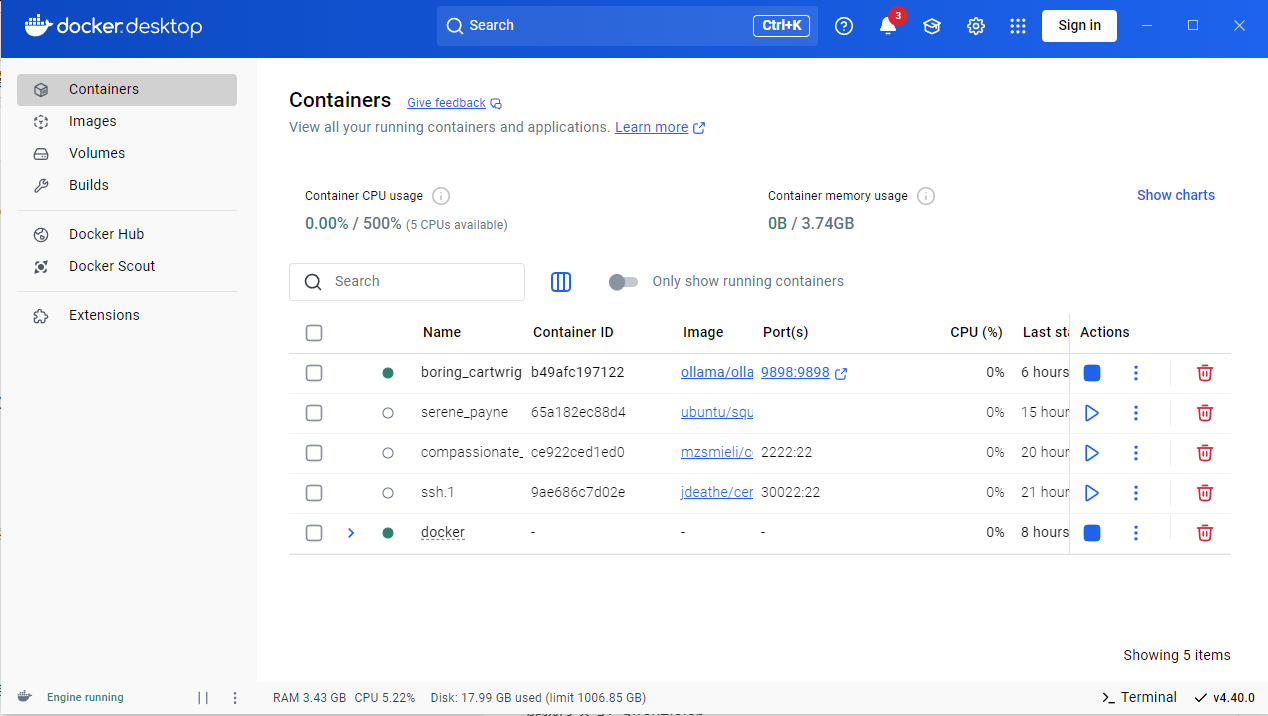Start the compassionate container

[1092, 453]
